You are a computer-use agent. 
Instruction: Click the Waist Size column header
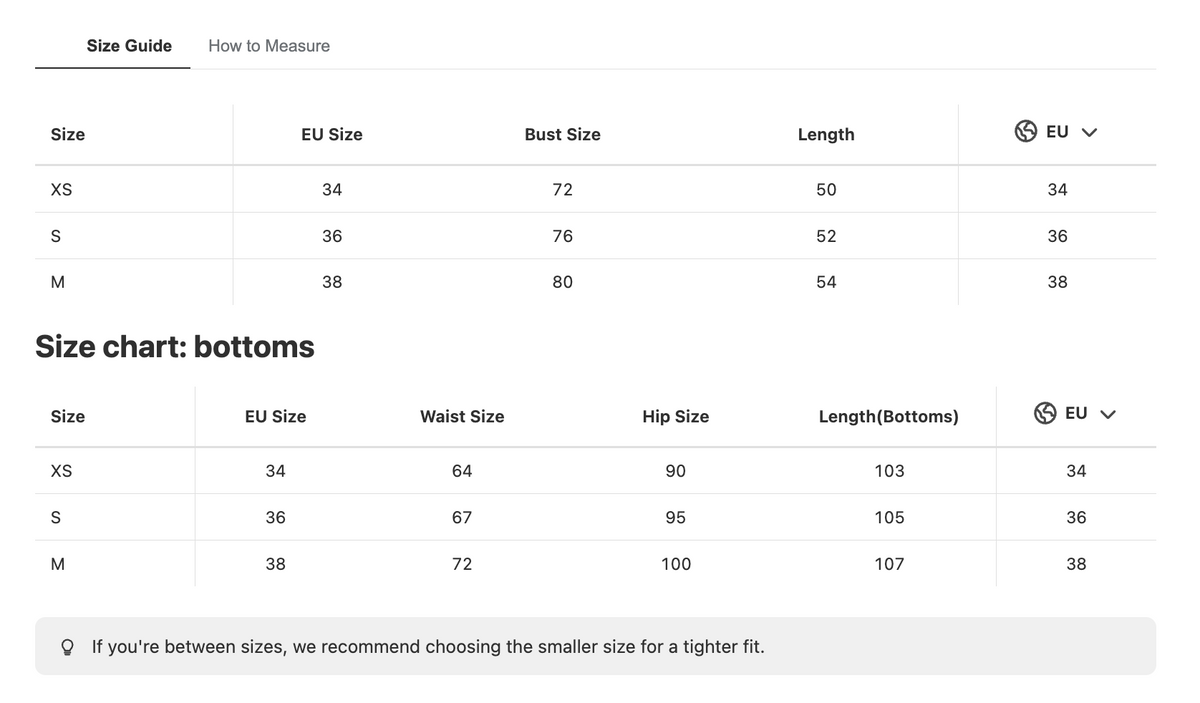pyautogui.click(x=462, y=417)
